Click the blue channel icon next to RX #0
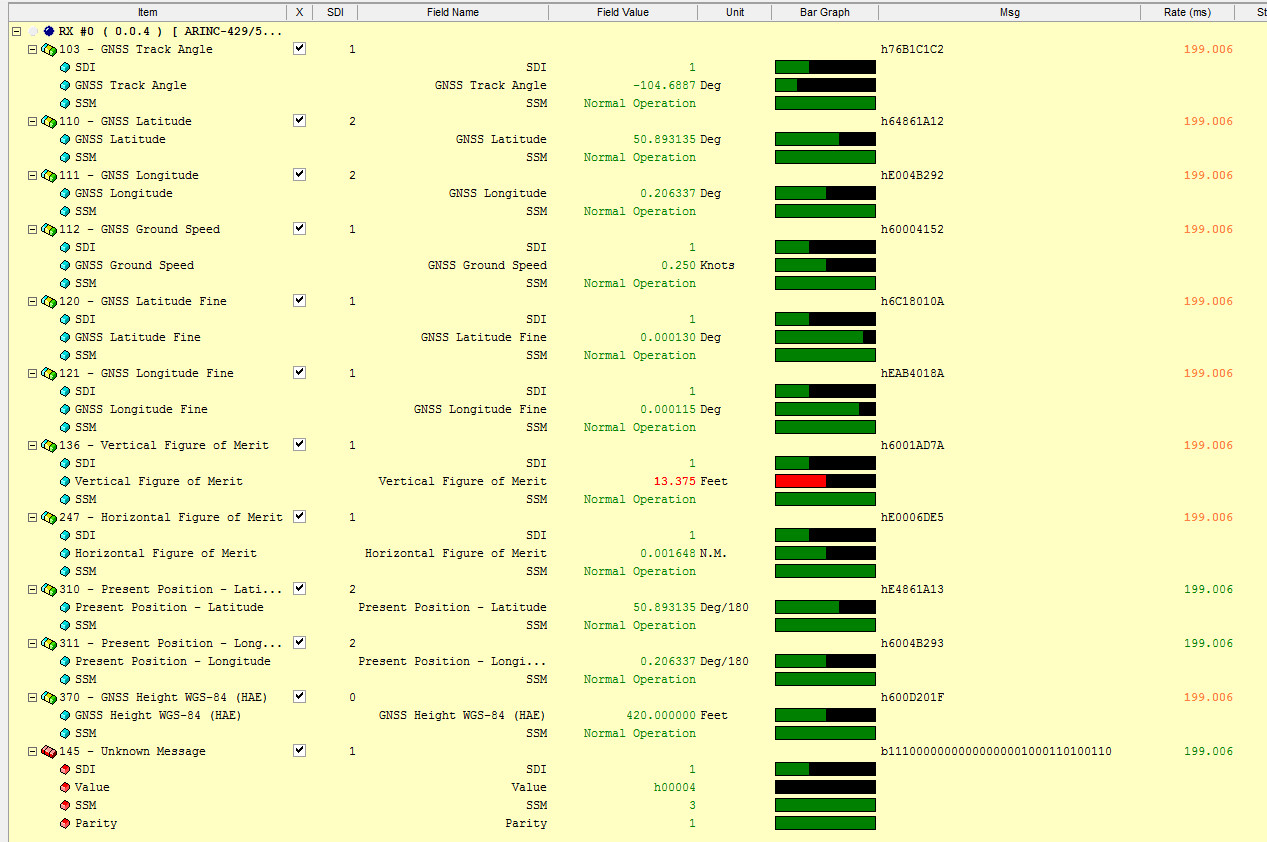The width and height of the screenshot is (1267, 842). [x=49, y=31]
